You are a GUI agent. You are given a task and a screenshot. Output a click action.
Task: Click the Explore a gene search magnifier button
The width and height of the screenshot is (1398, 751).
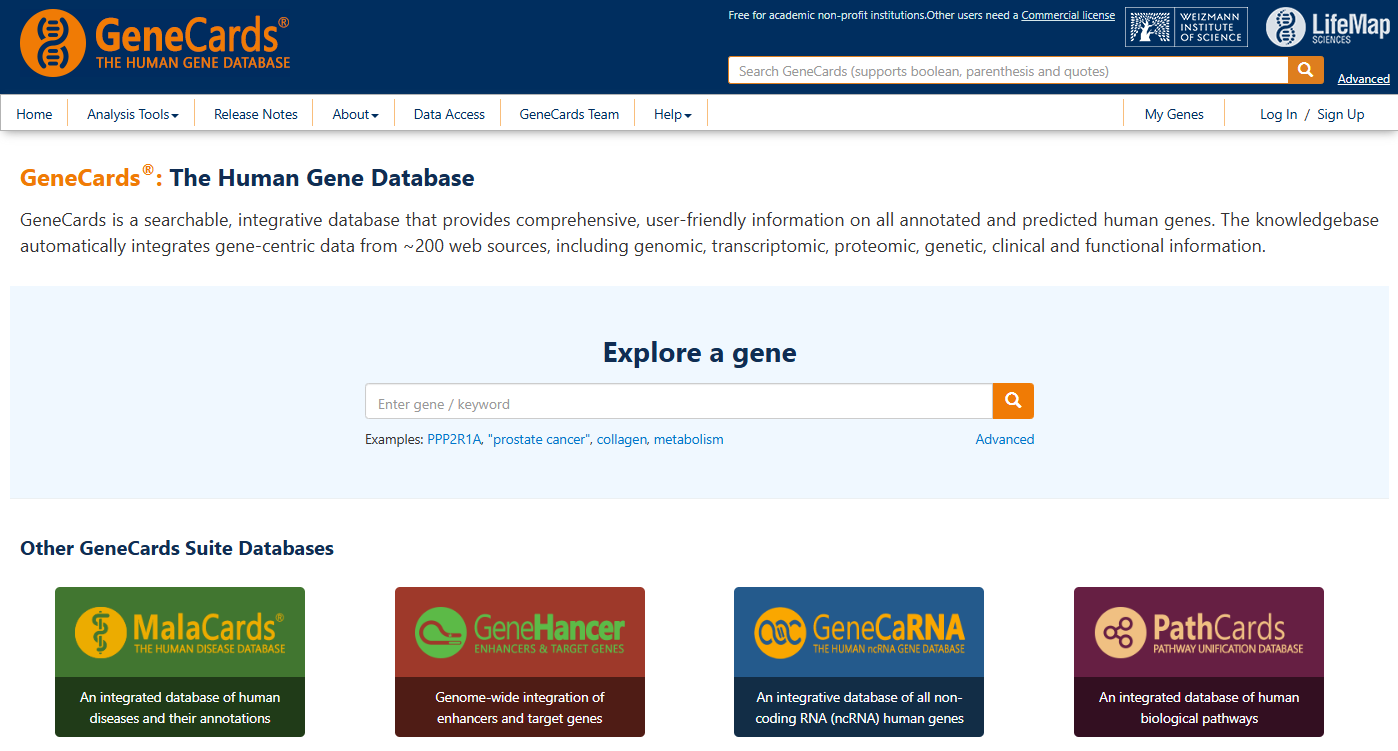1013,401
